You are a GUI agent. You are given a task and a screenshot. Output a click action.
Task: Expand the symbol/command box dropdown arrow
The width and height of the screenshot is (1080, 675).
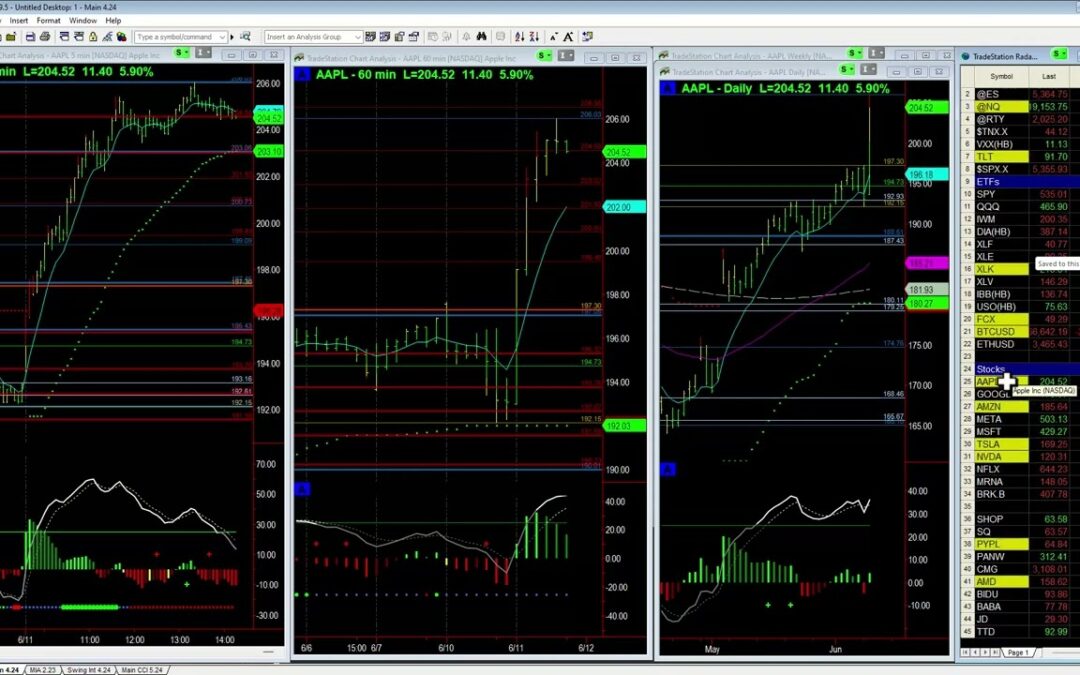(222, 37)
